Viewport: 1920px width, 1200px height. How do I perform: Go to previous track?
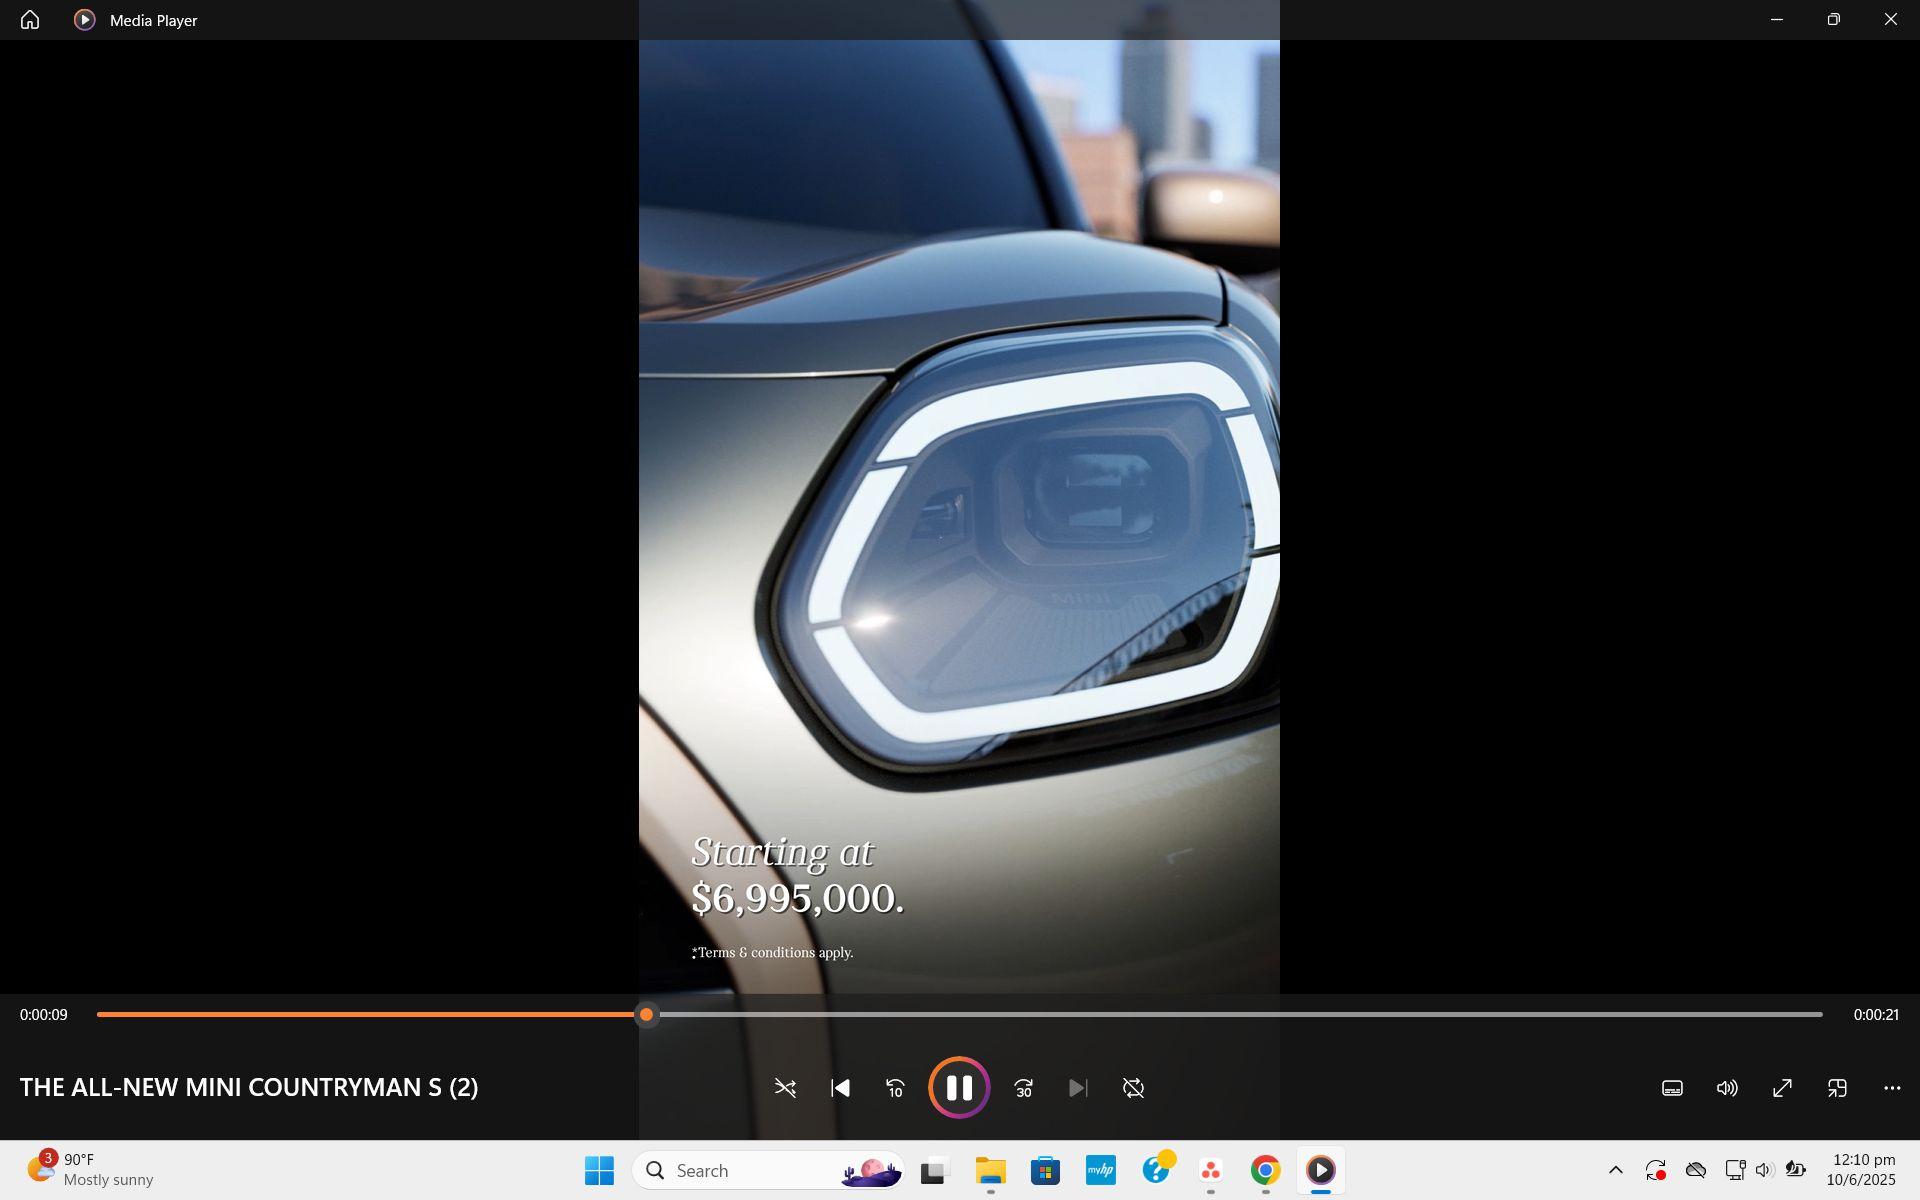tap(840, 1088)
